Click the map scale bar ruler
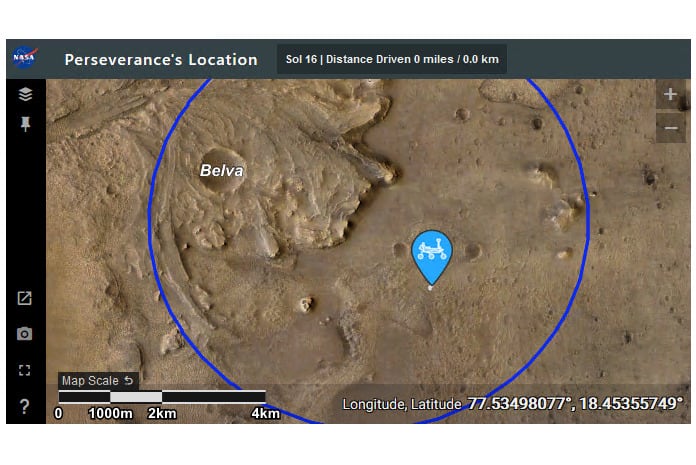This screenshot has width=696, height=465. pyautogui.click(x=162, y=397)
